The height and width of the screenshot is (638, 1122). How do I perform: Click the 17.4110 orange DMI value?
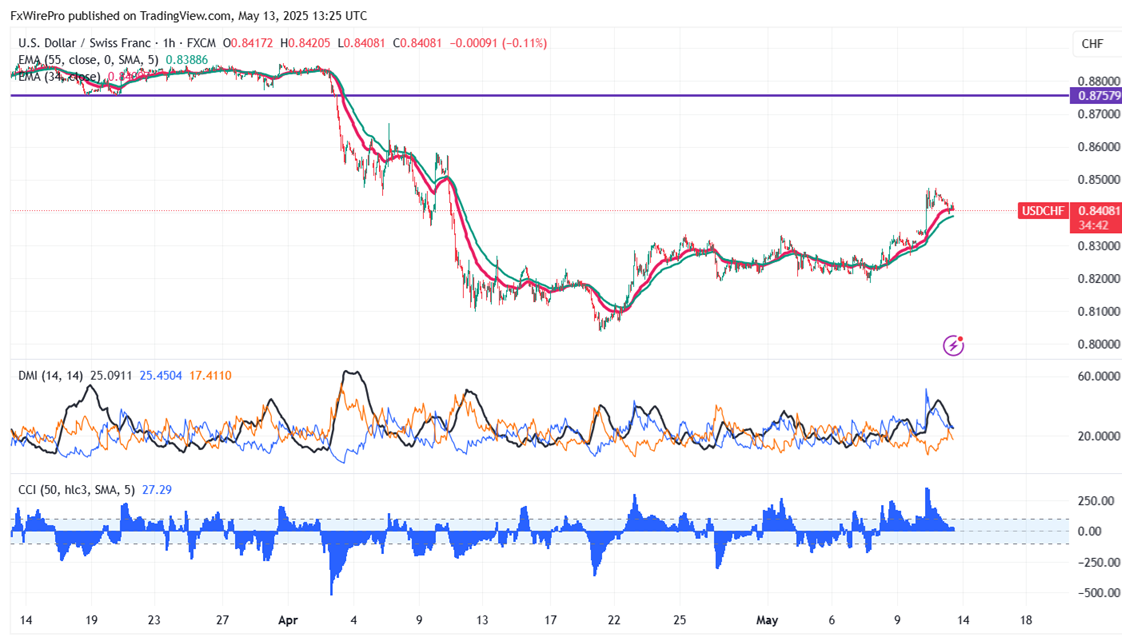point(210,376)
